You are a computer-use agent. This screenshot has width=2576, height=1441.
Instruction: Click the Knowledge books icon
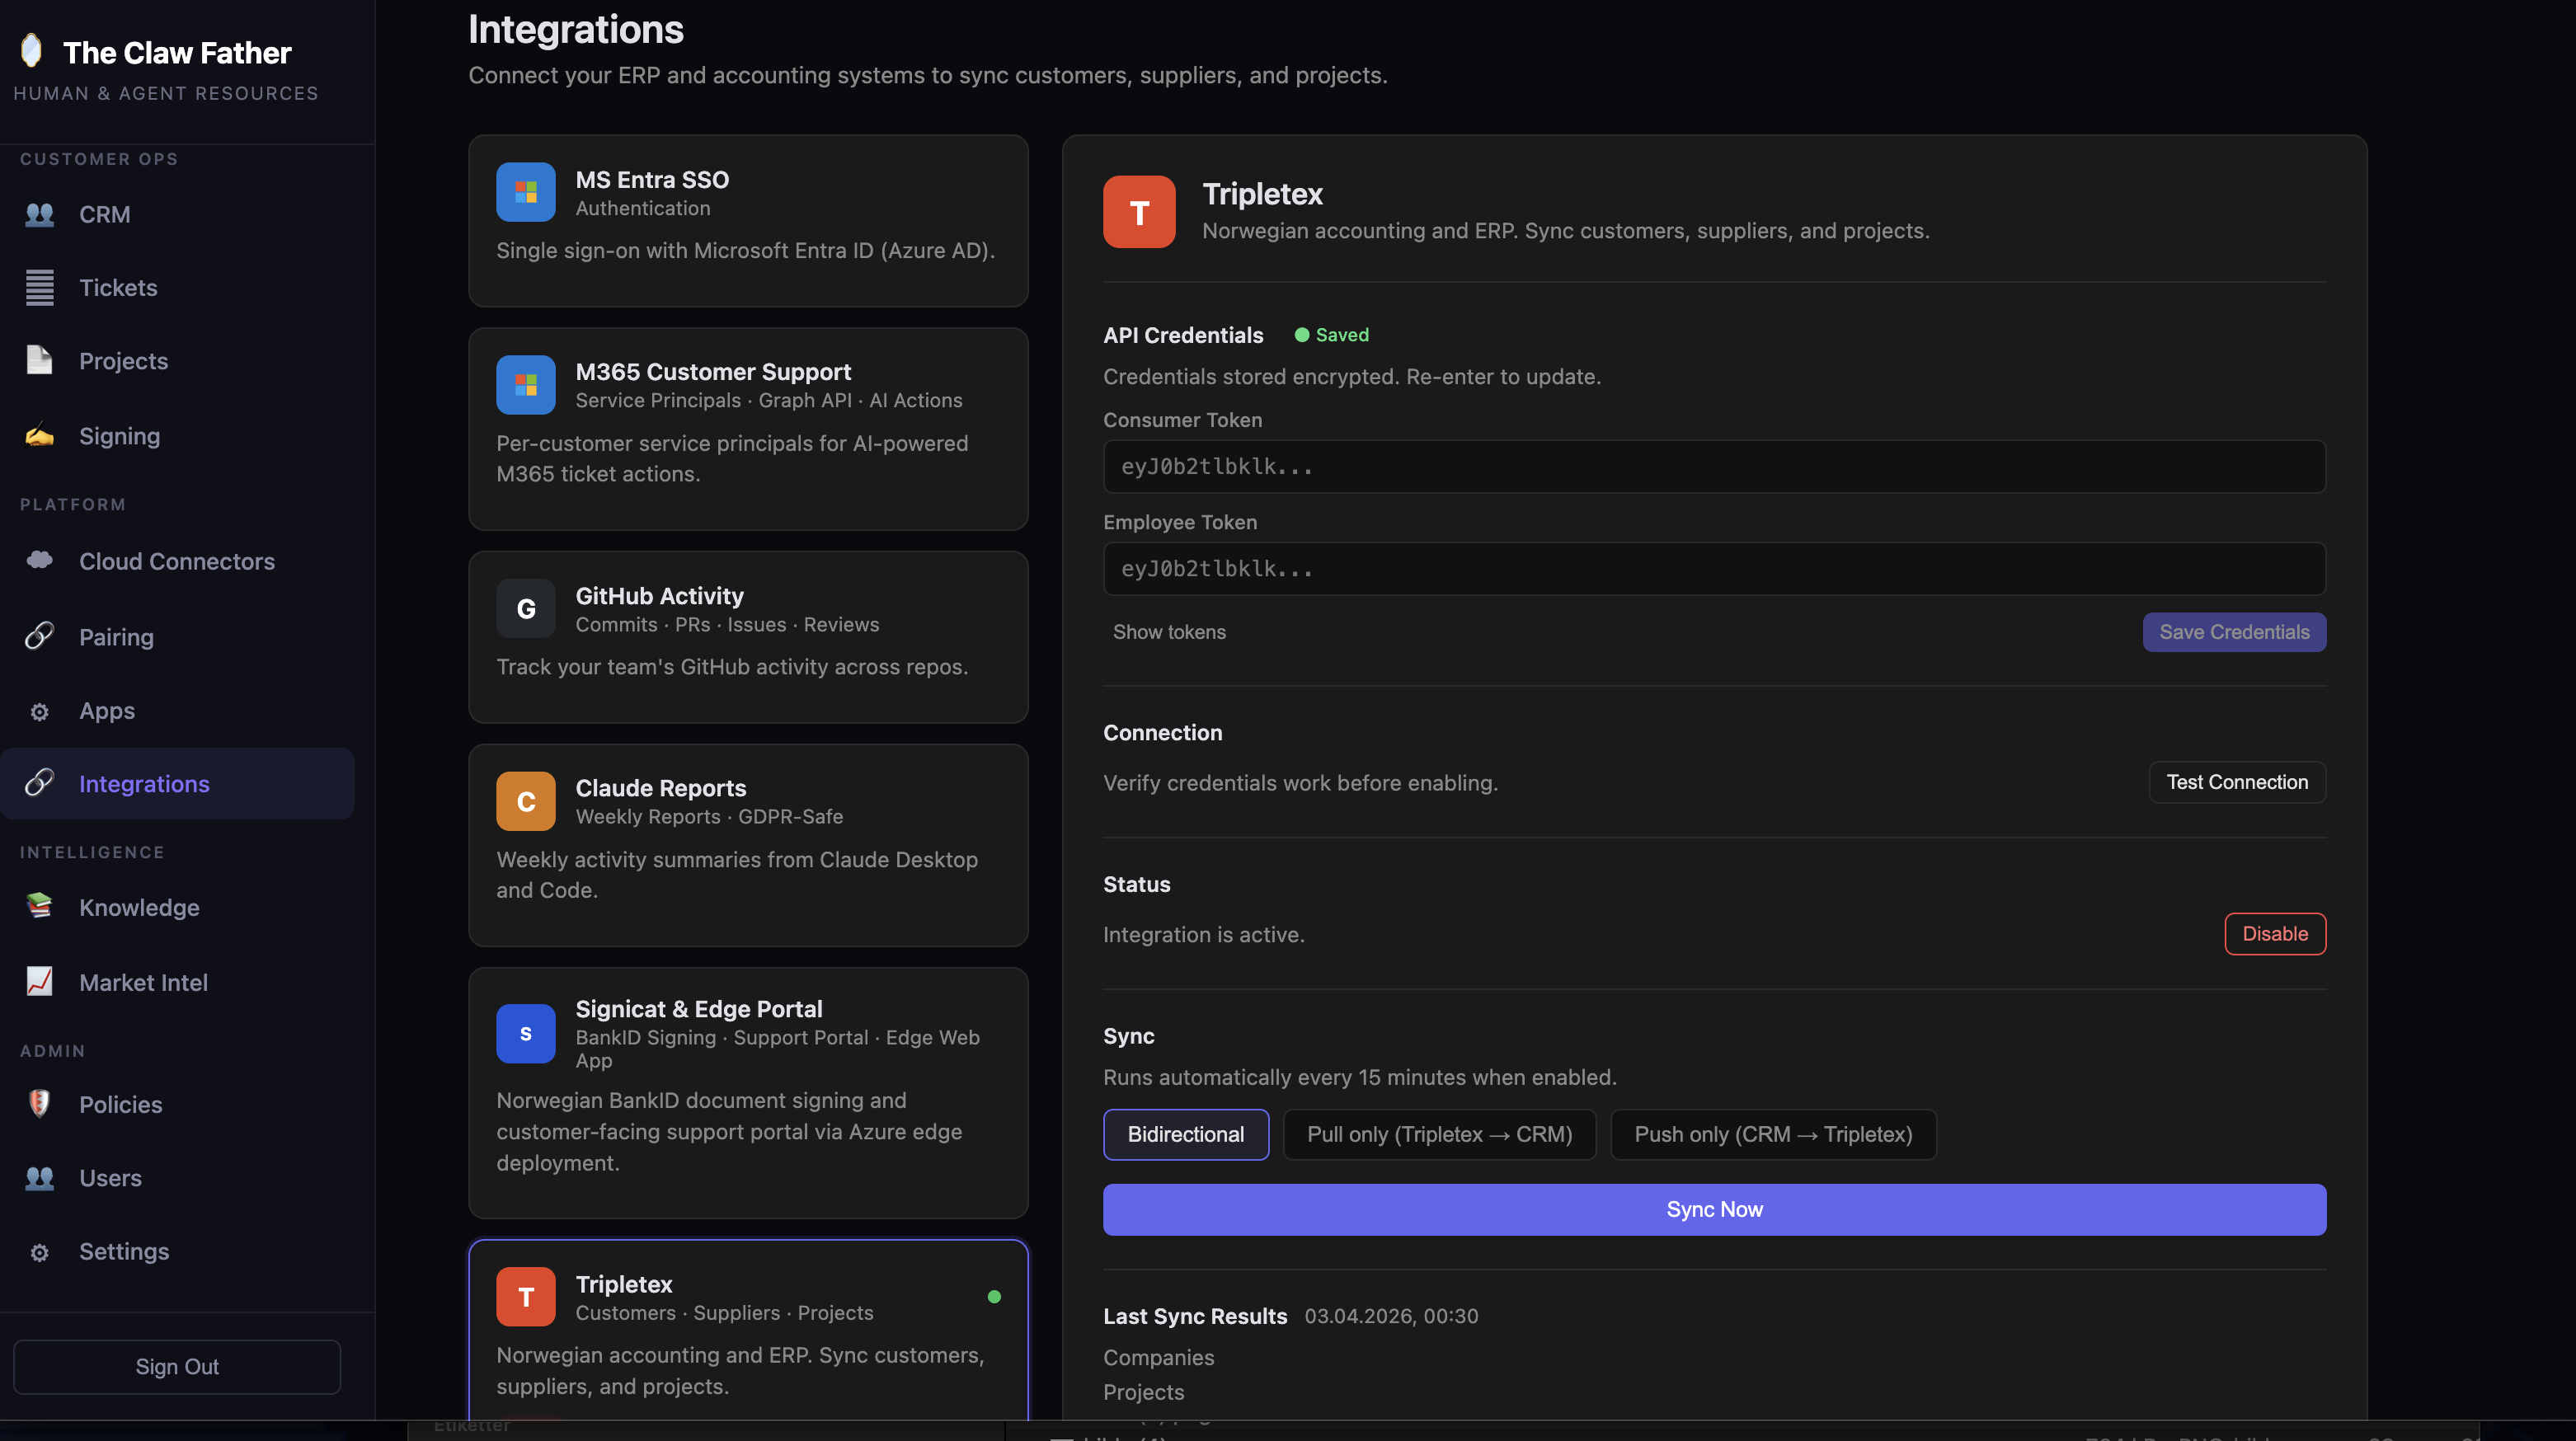[40, 907]
